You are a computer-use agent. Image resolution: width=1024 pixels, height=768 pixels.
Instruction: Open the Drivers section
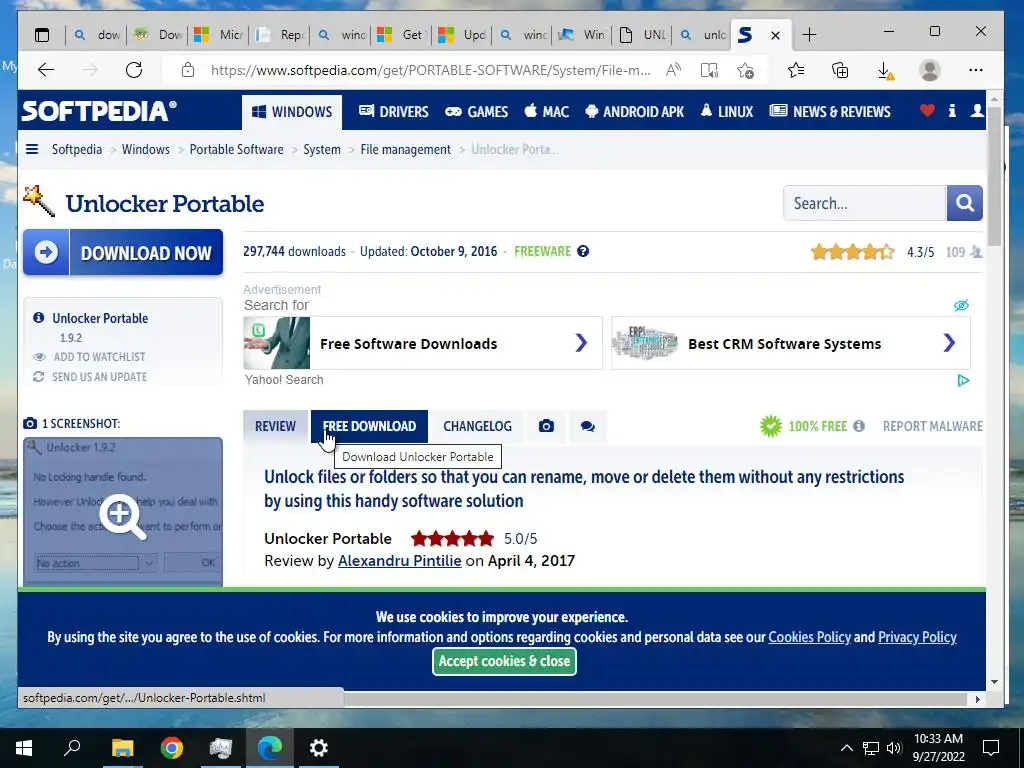click(394, 112)
